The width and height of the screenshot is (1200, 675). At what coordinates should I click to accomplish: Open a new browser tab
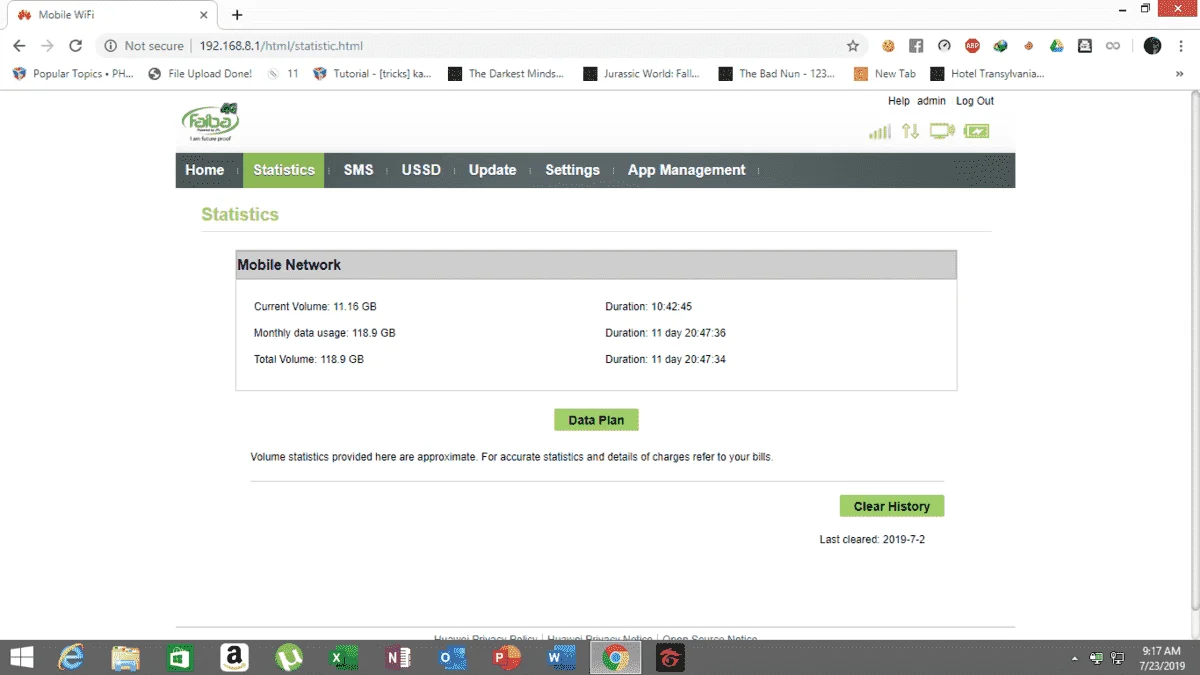tap(237, 15)
